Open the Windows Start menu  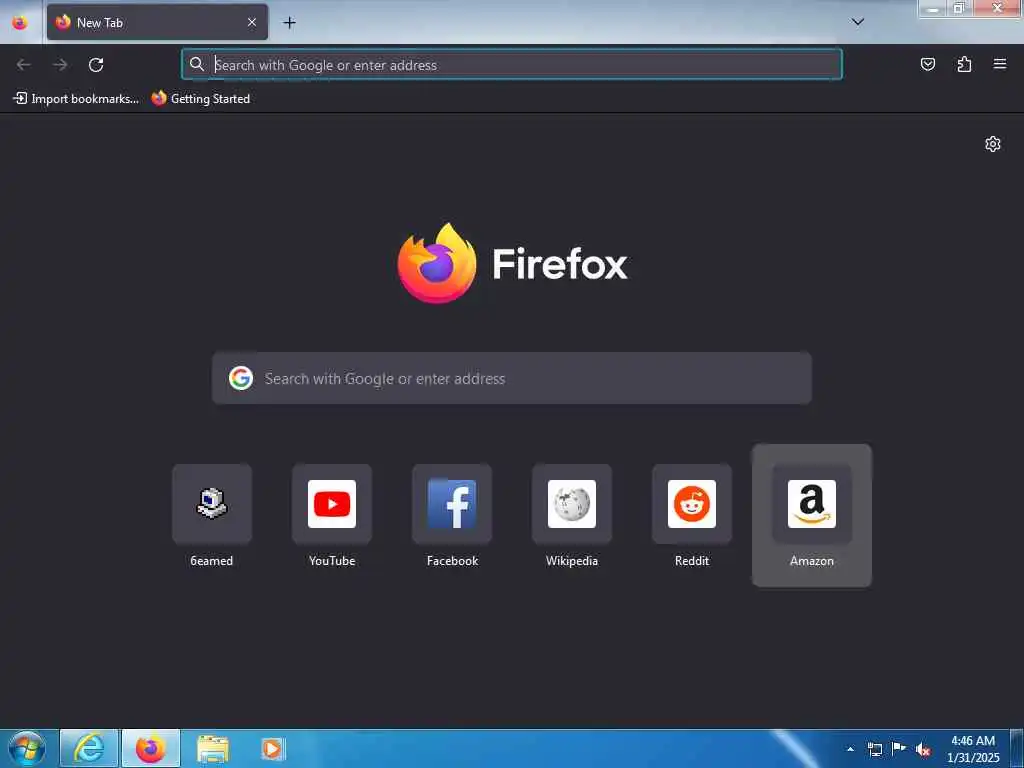click(x=27, y=748)
